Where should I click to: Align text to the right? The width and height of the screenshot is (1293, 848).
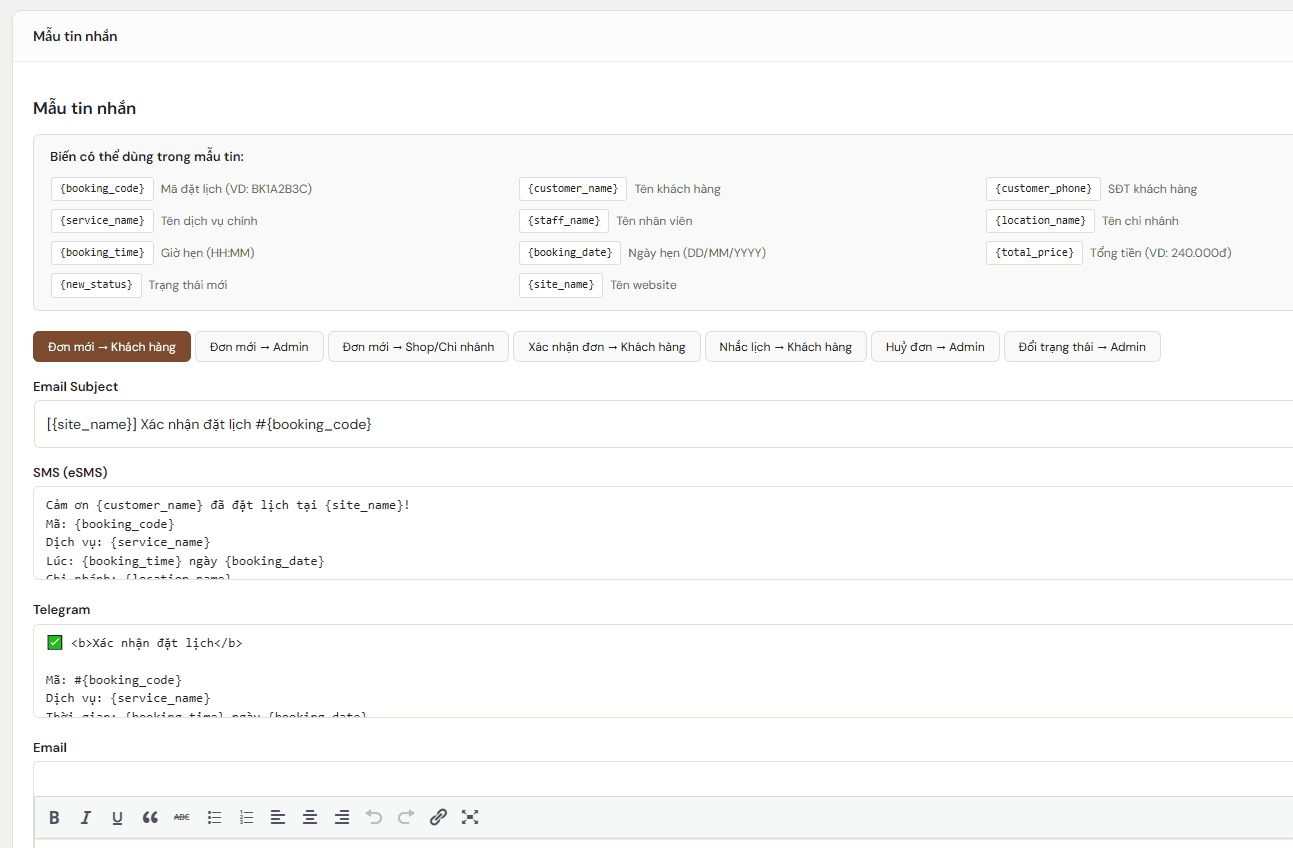[x=342, y=817]
